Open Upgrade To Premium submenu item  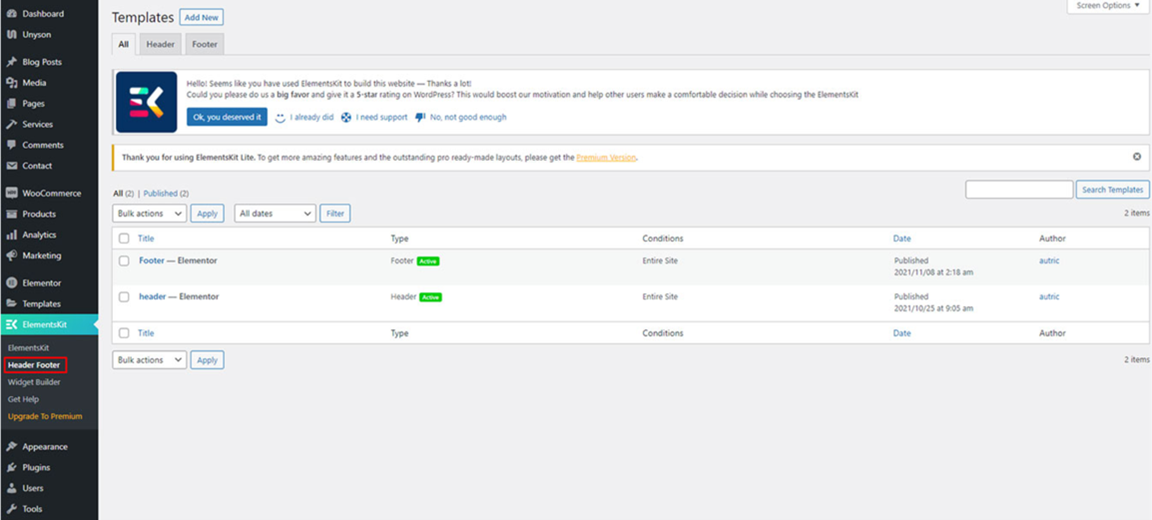pos(45,416)
